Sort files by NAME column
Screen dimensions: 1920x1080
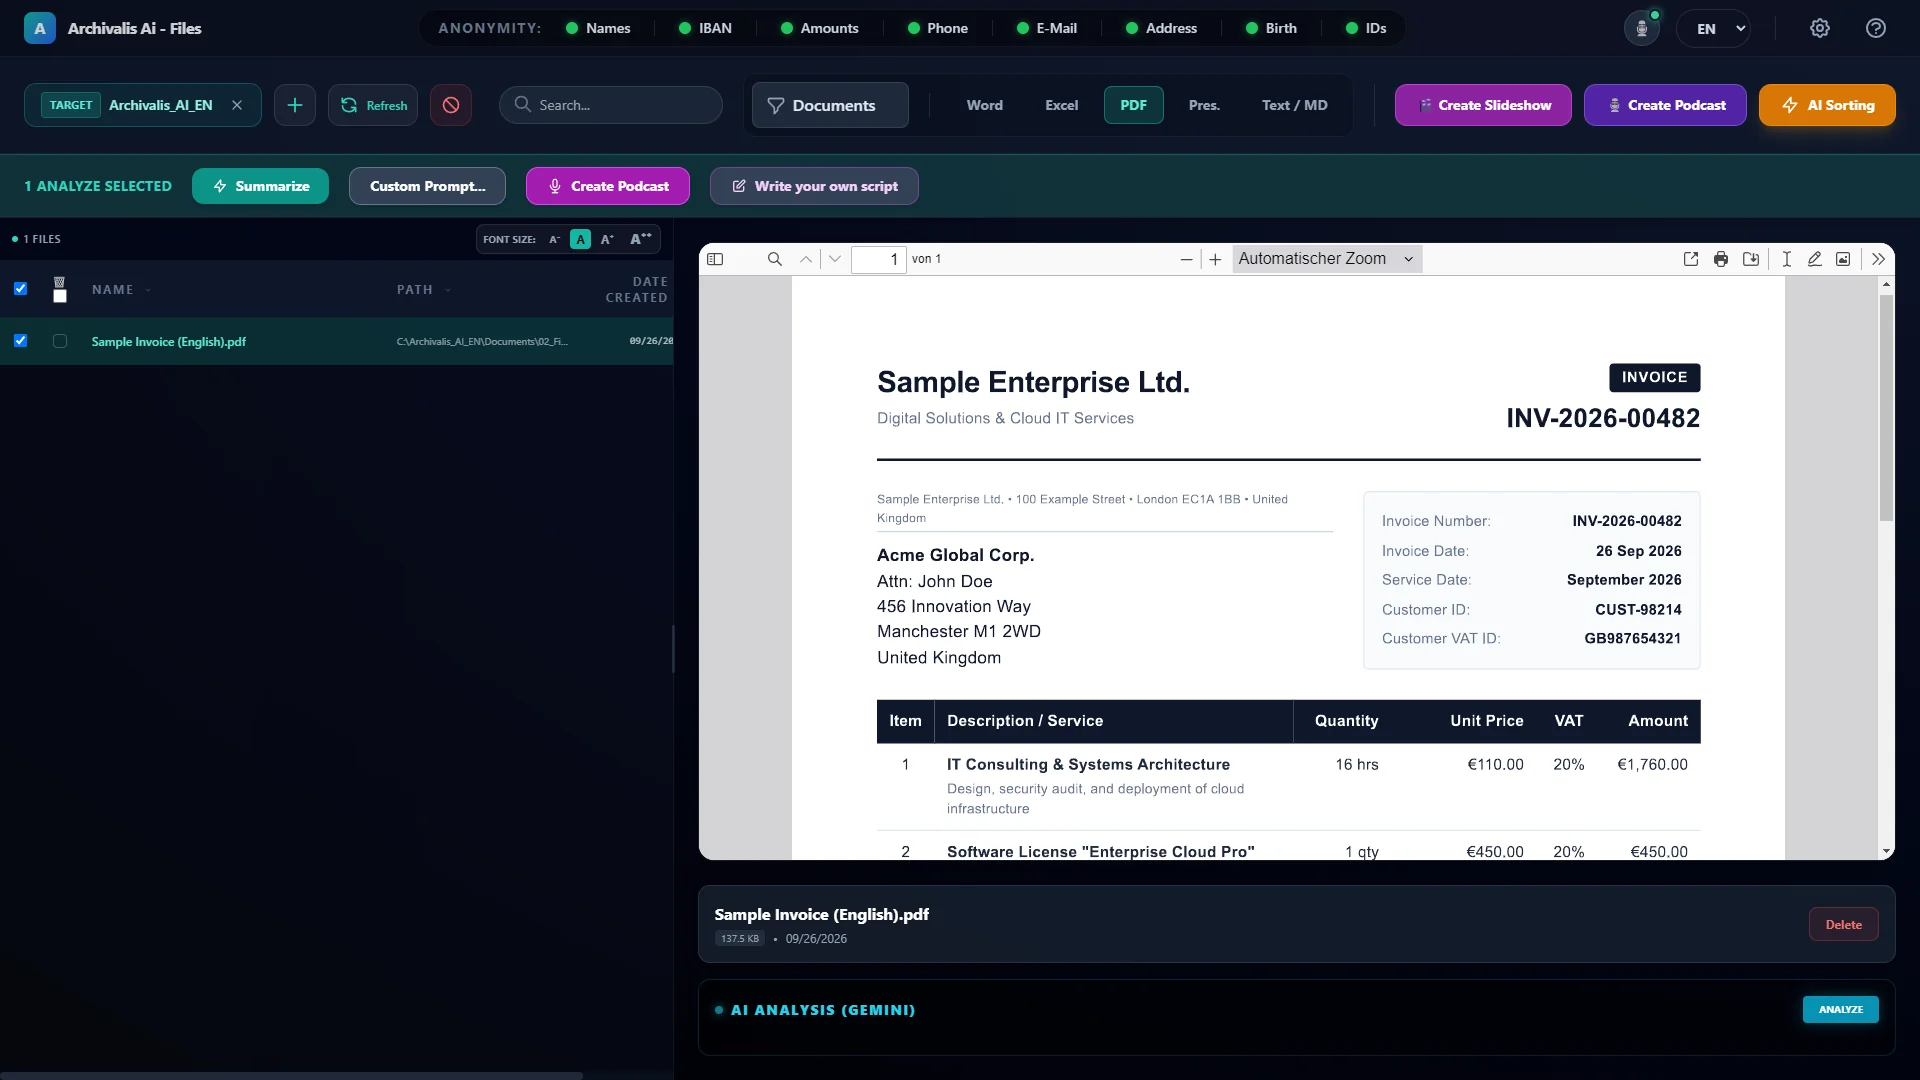121,290
